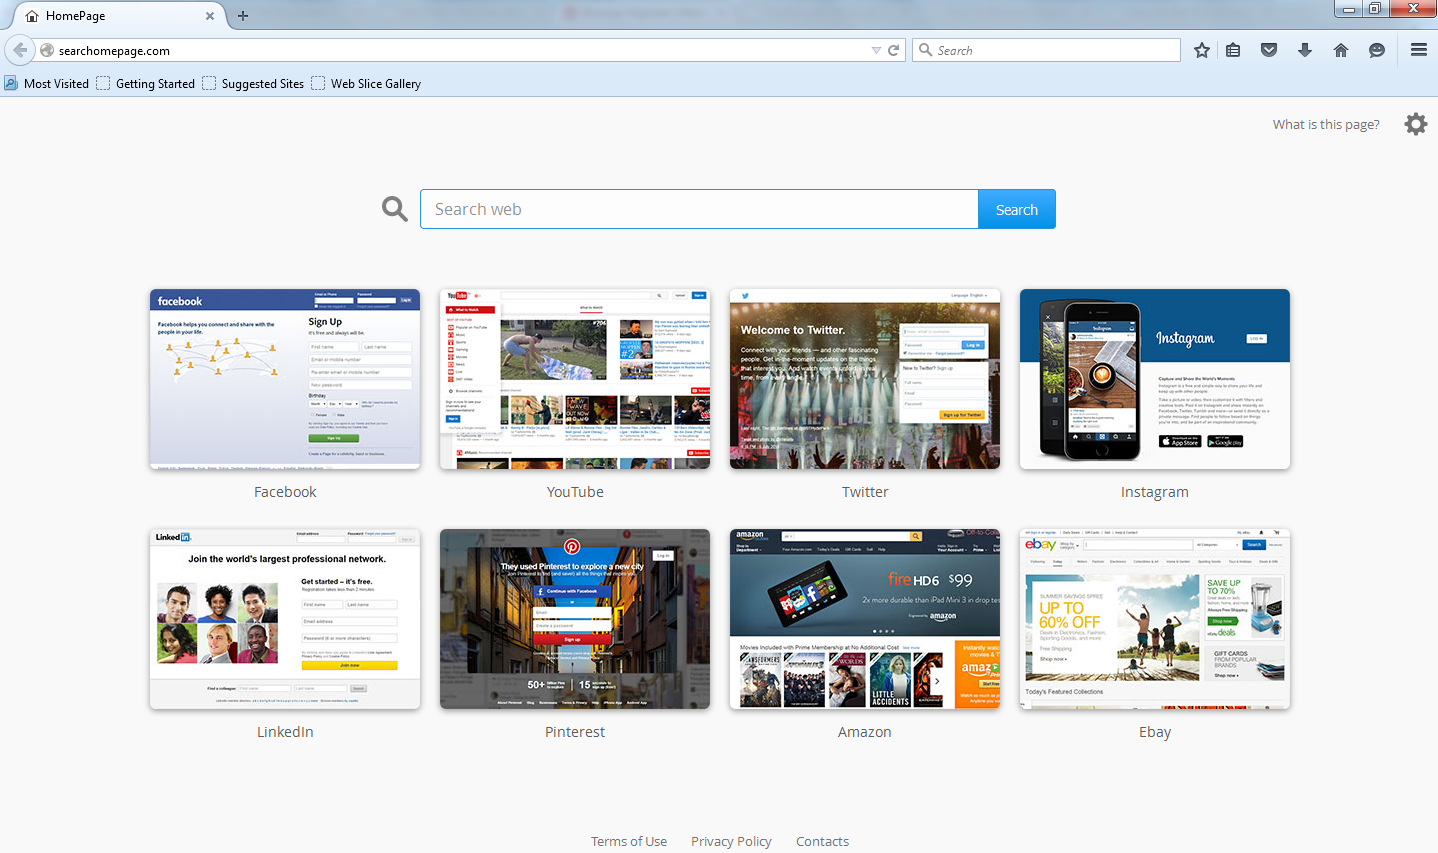Image resolution: width=1438 pixels, height=853 pixels.
Task: Open the URL history dropdown arrow
Action: [x=876, y=50]
